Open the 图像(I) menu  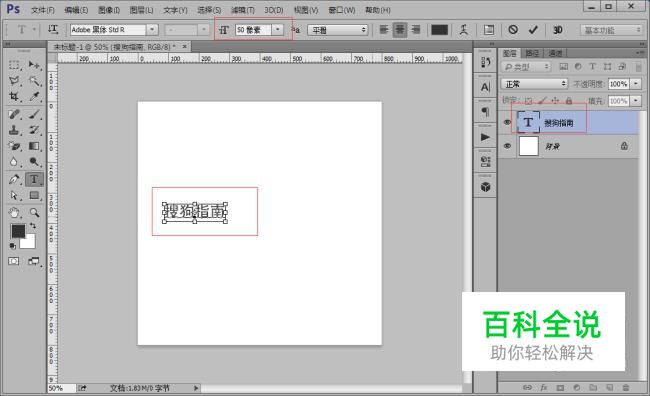(109, 10)
